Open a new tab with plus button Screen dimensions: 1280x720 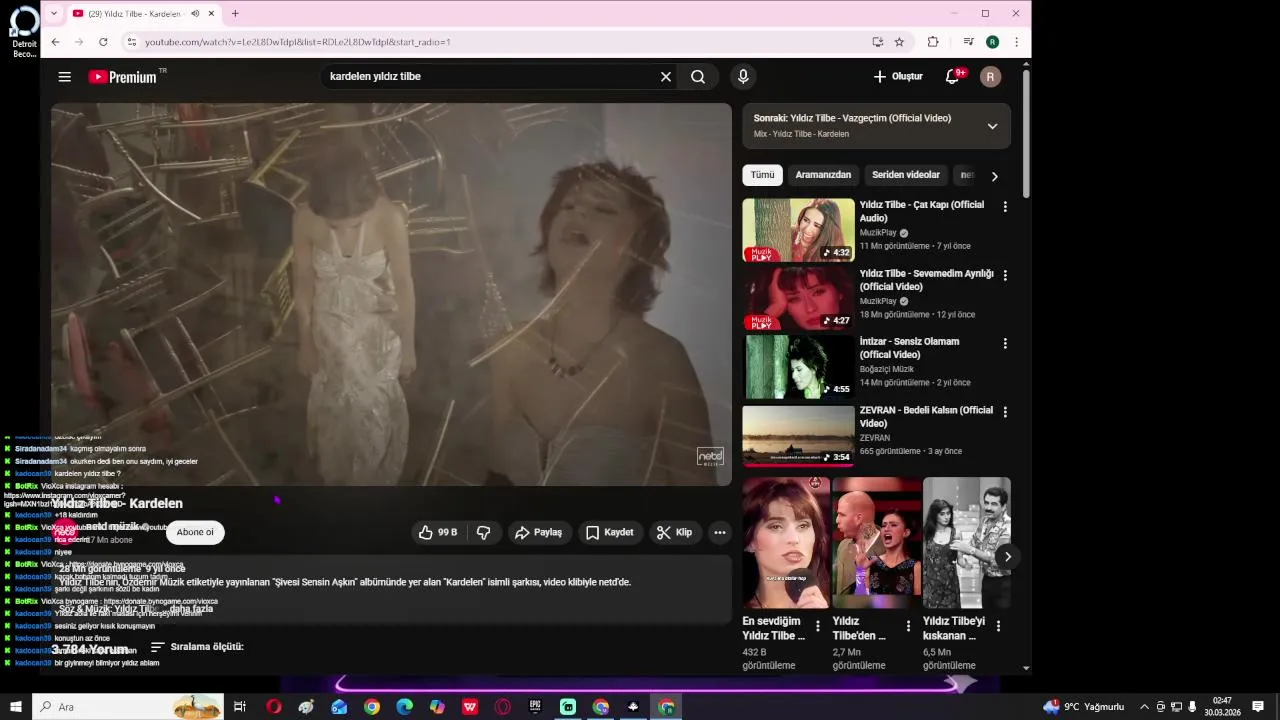235,14
